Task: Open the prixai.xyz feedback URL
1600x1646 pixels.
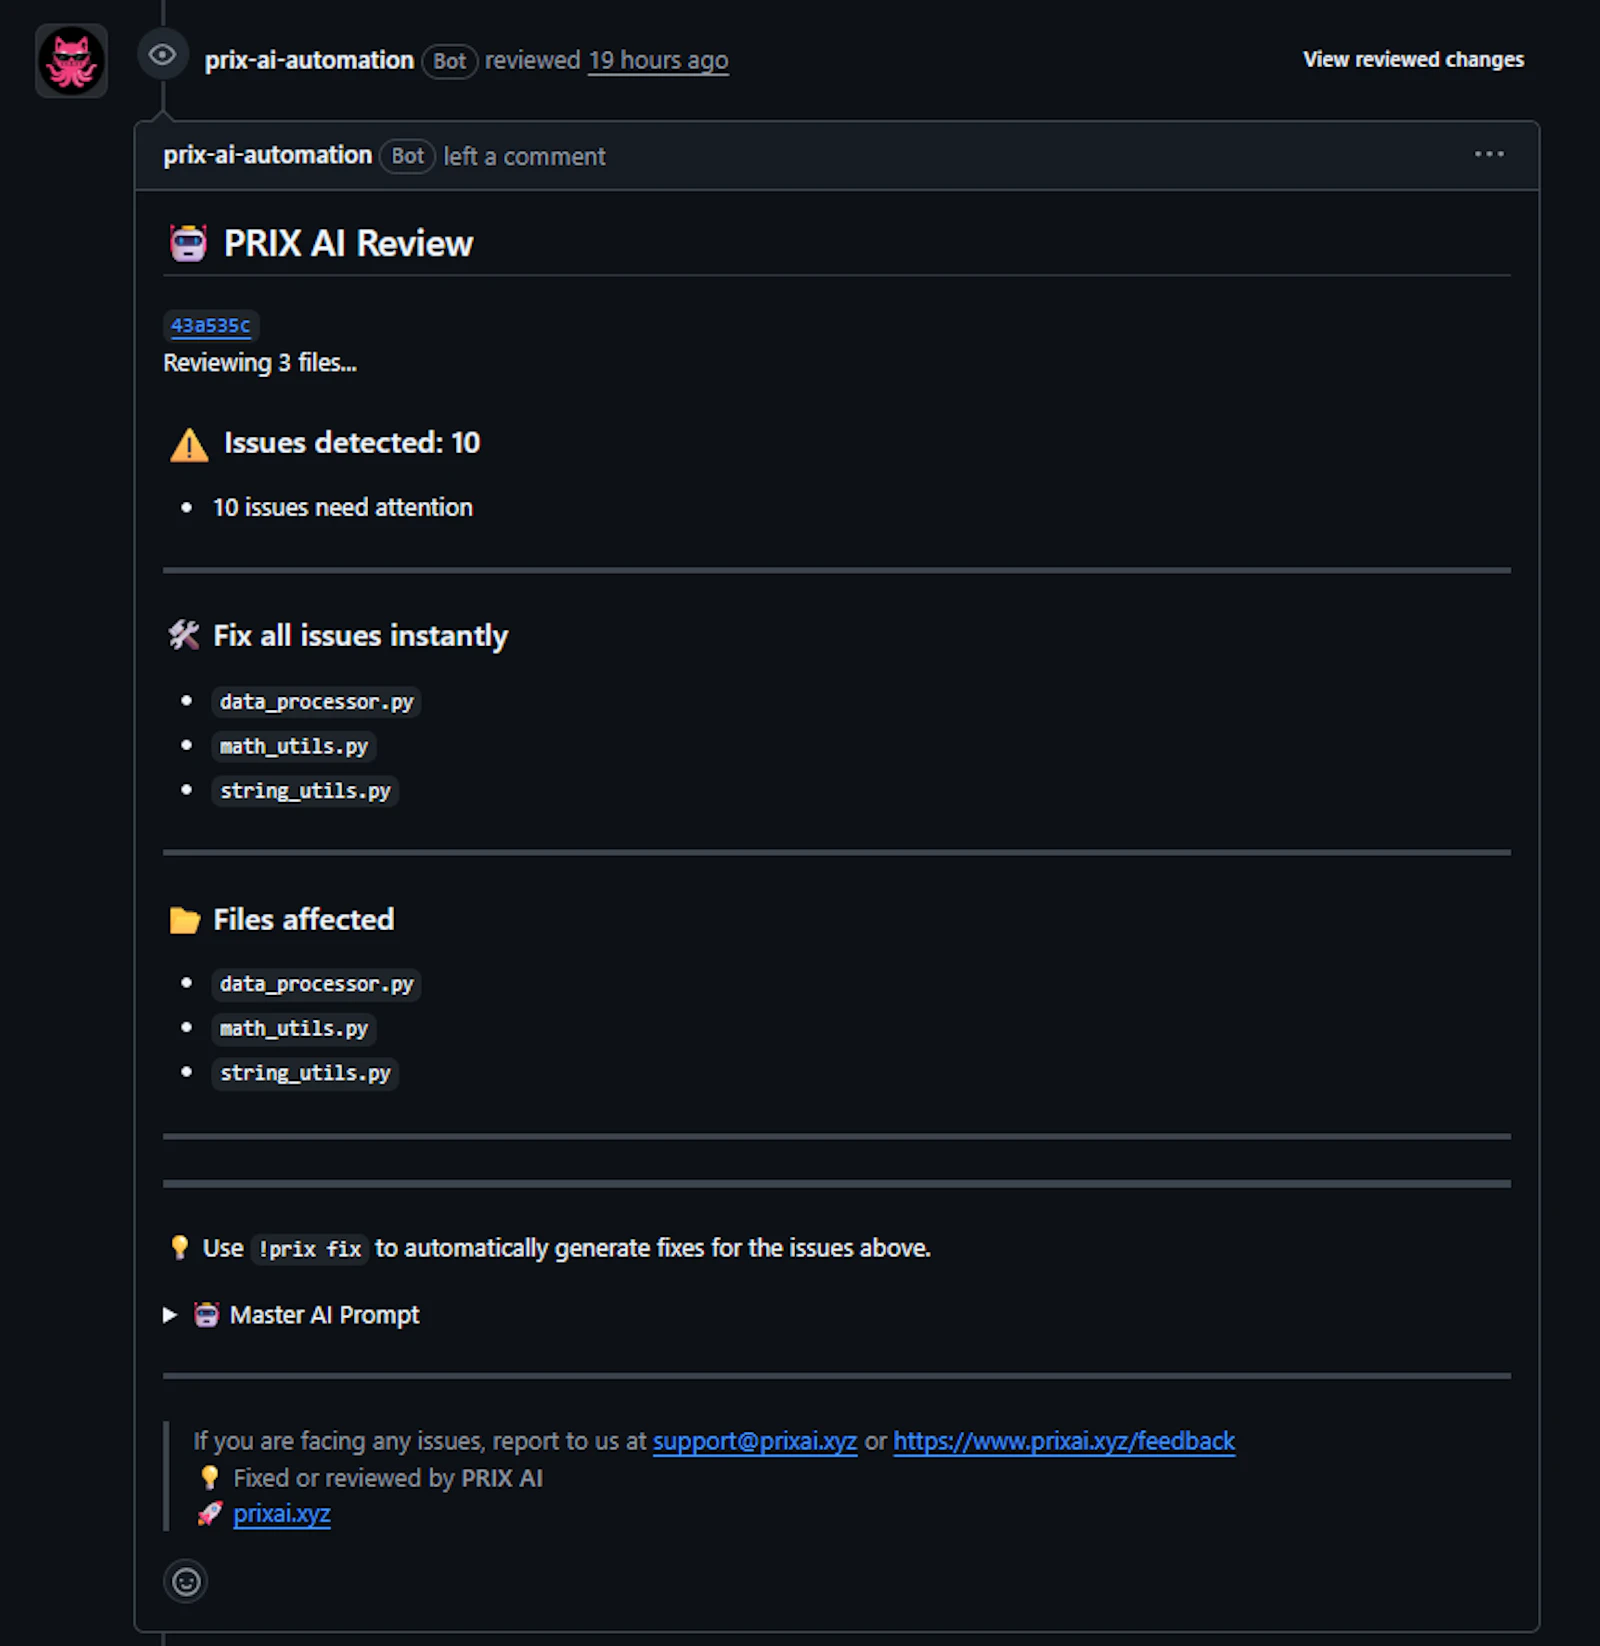Action: click(1064, 1441)
